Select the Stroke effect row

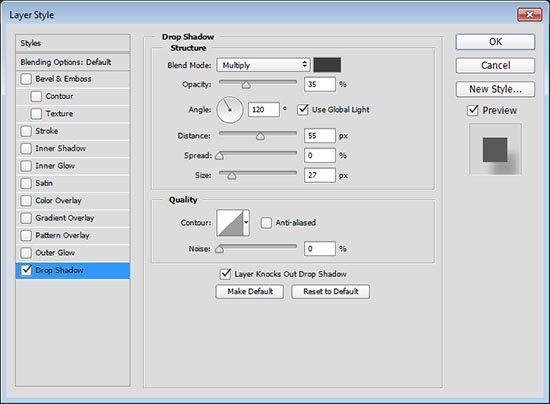[73, 131]
